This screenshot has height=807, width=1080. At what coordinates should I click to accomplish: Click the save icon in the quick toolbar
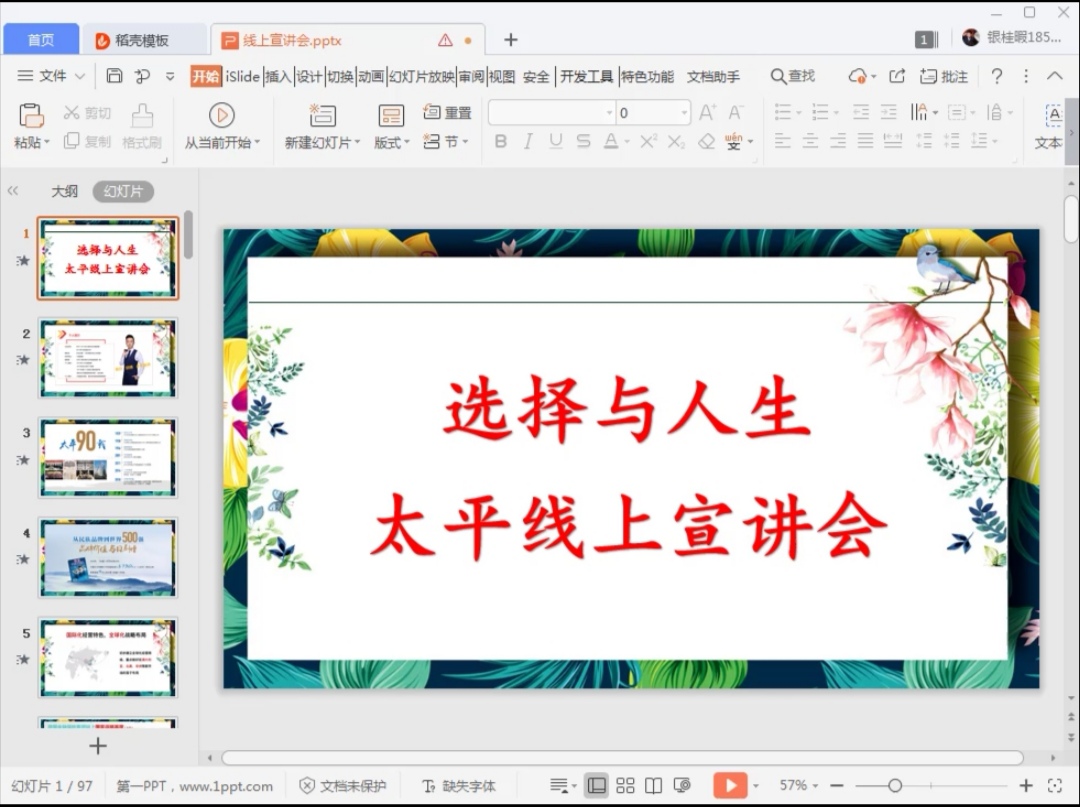coord(114,76)
